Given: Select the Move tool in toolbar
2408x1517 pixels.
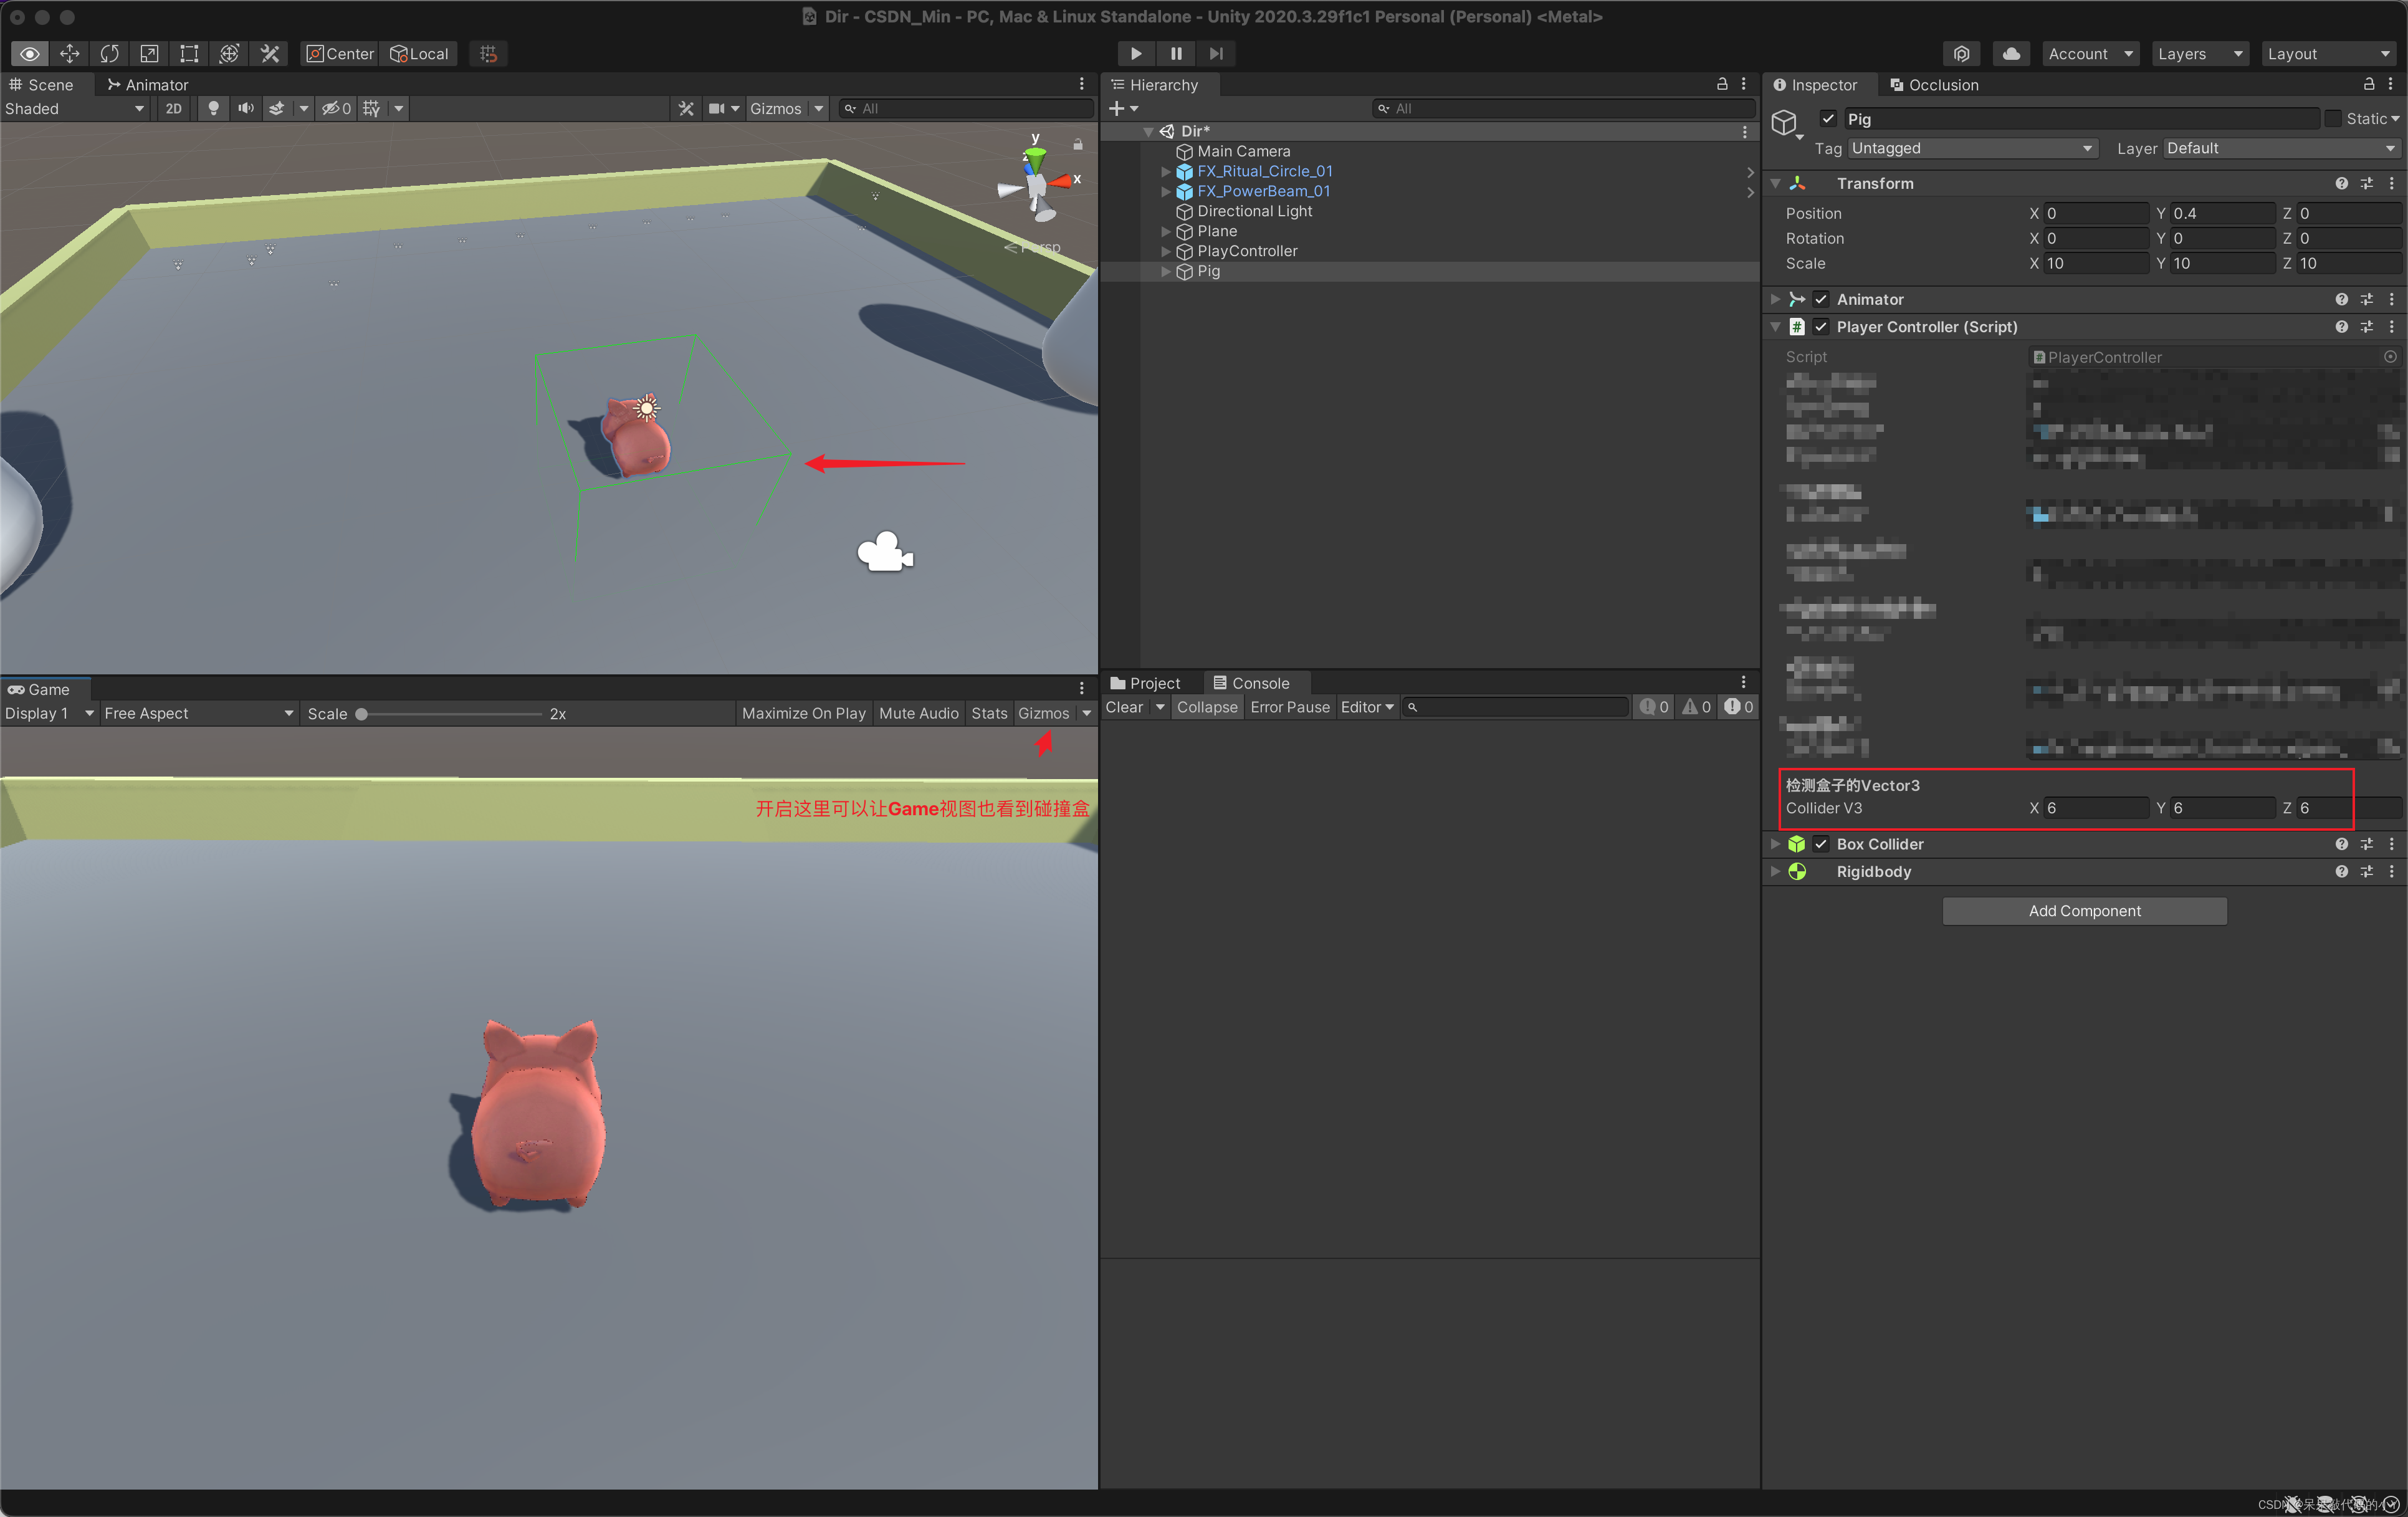Looking at the screenshot, I should point(69,54).
